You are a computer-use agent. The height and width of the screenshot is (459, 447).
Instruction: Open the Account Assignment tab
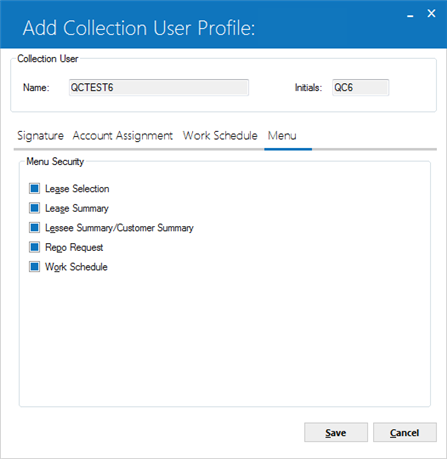point(123,136)
